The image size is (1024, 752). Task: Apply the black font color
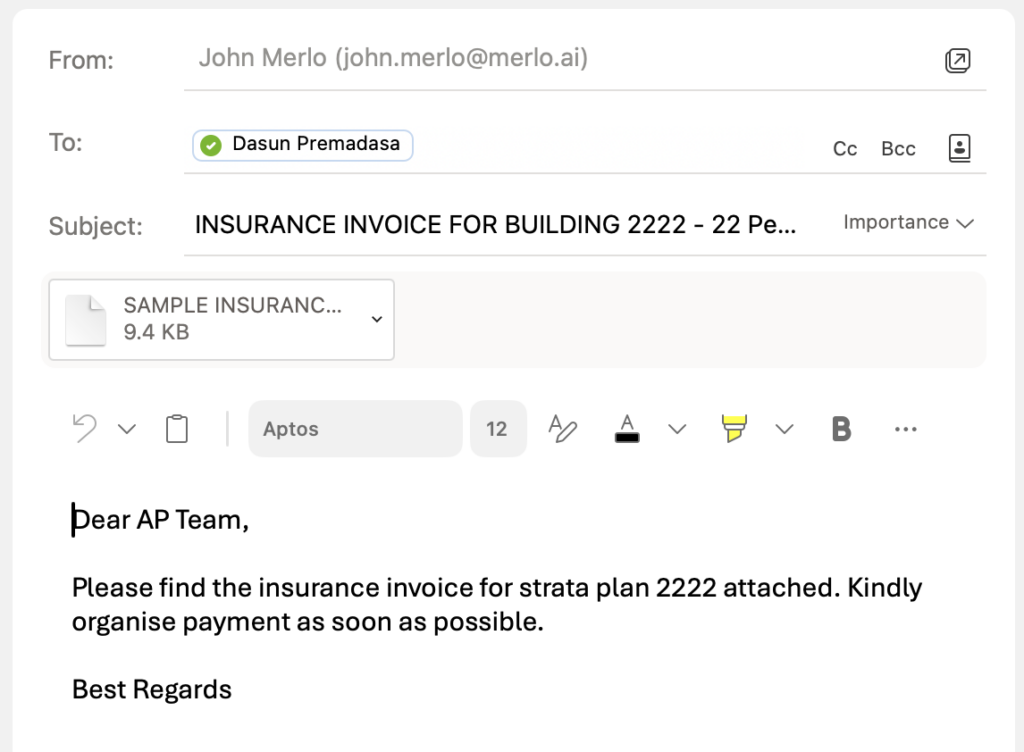pyautogui.click(x=627, y=429)
